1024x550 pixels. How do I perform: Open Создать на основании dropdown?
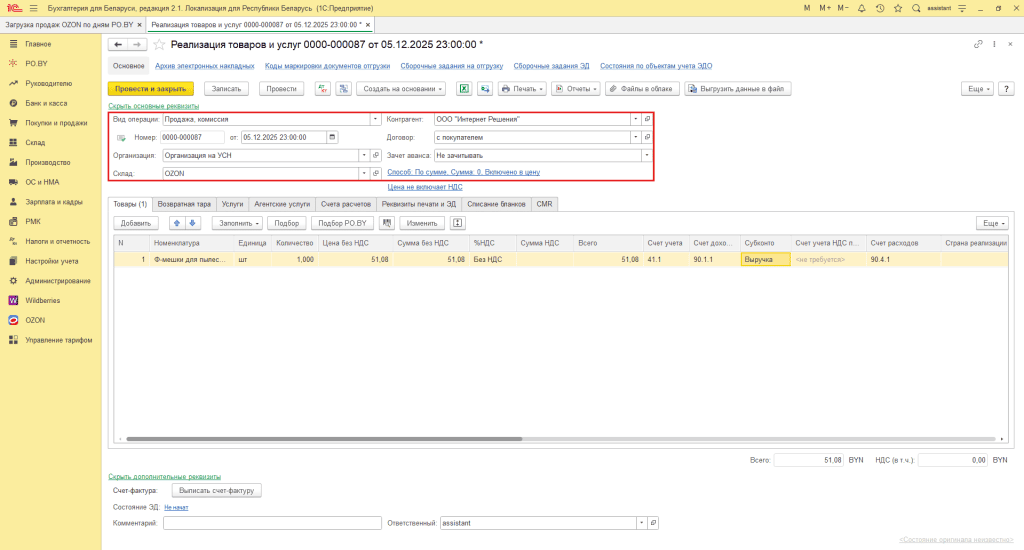(x=401, y=89)
